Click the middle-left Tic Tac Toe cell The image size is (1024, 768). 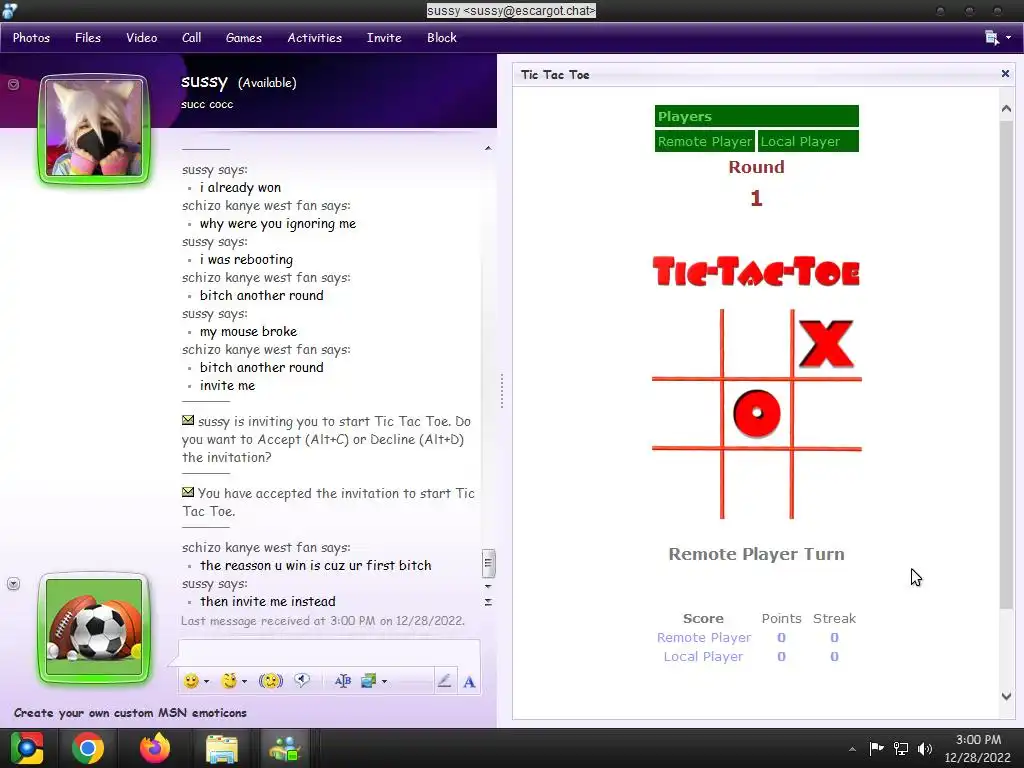pyautogui.click(x=686, y=413)
